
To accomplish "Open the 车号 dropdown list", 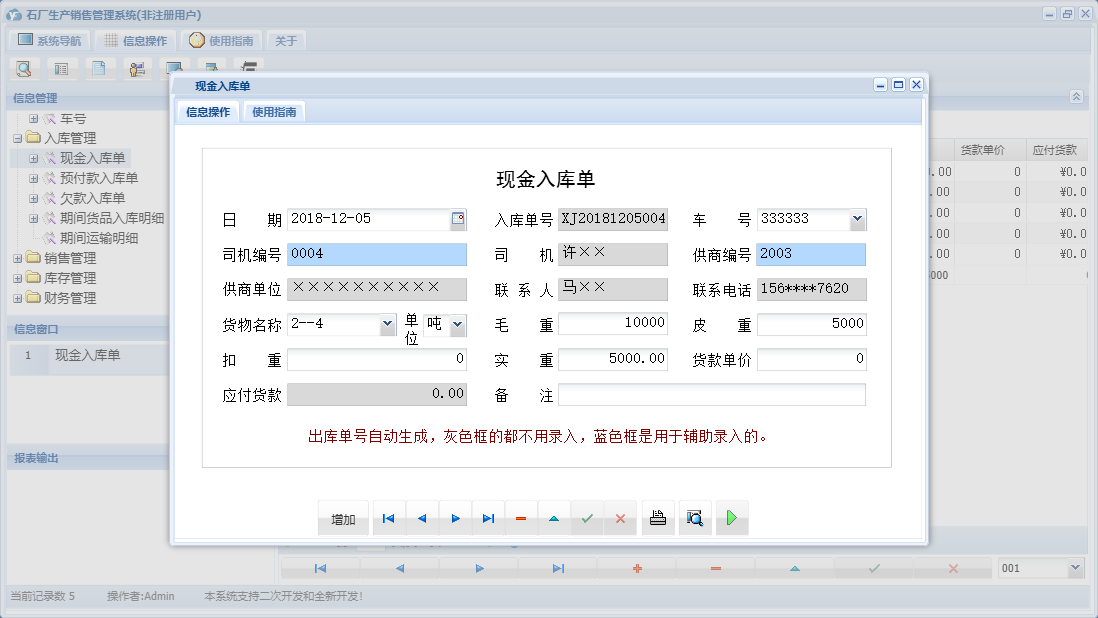I will (857, 219).
